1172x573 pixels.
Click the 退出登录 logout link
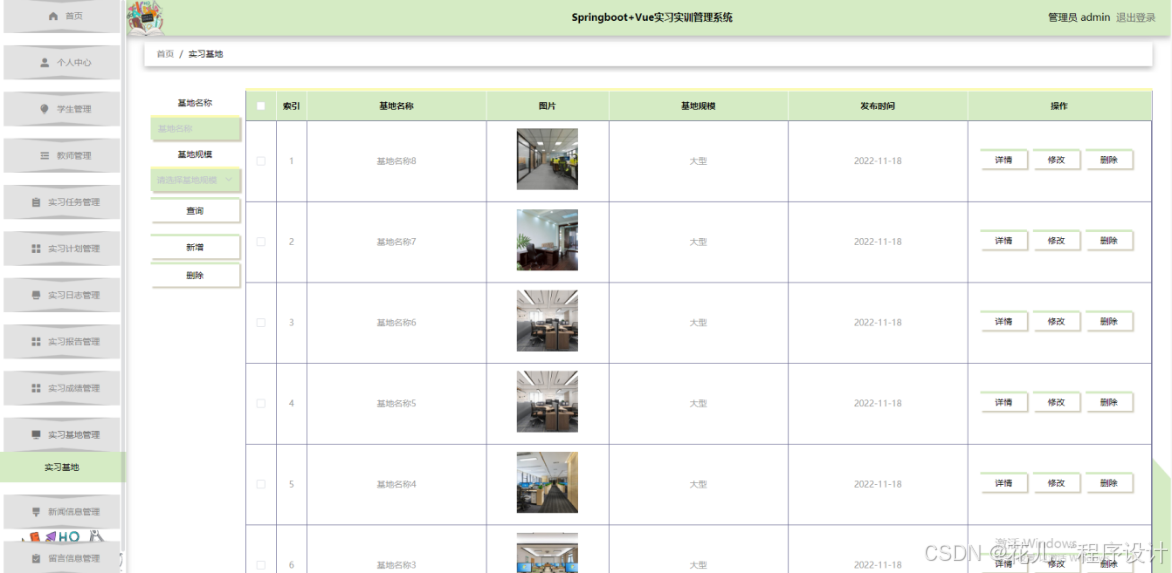coord(1135,18)
